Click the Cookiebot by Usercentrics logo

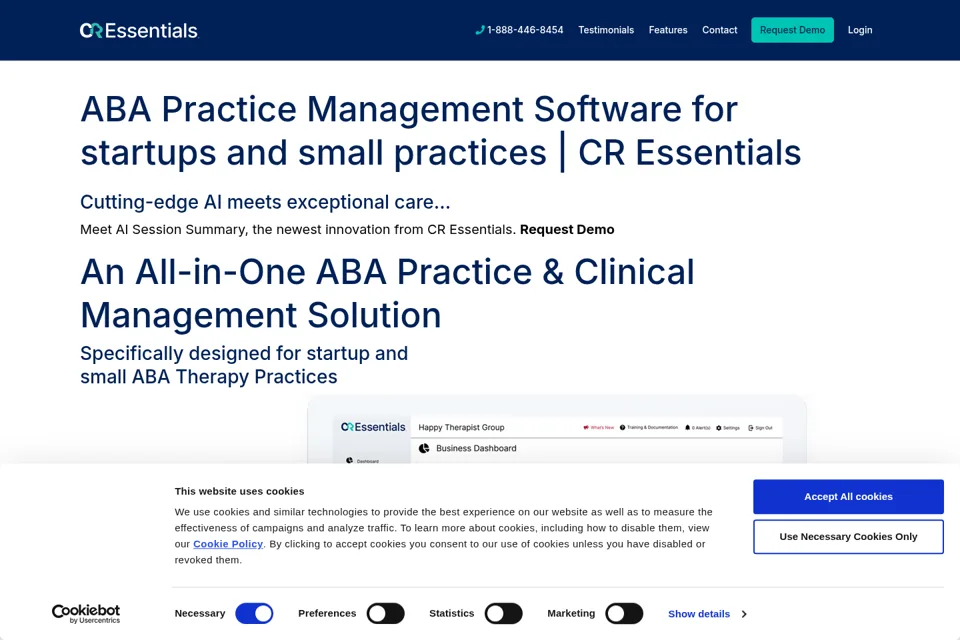point(86,614)
